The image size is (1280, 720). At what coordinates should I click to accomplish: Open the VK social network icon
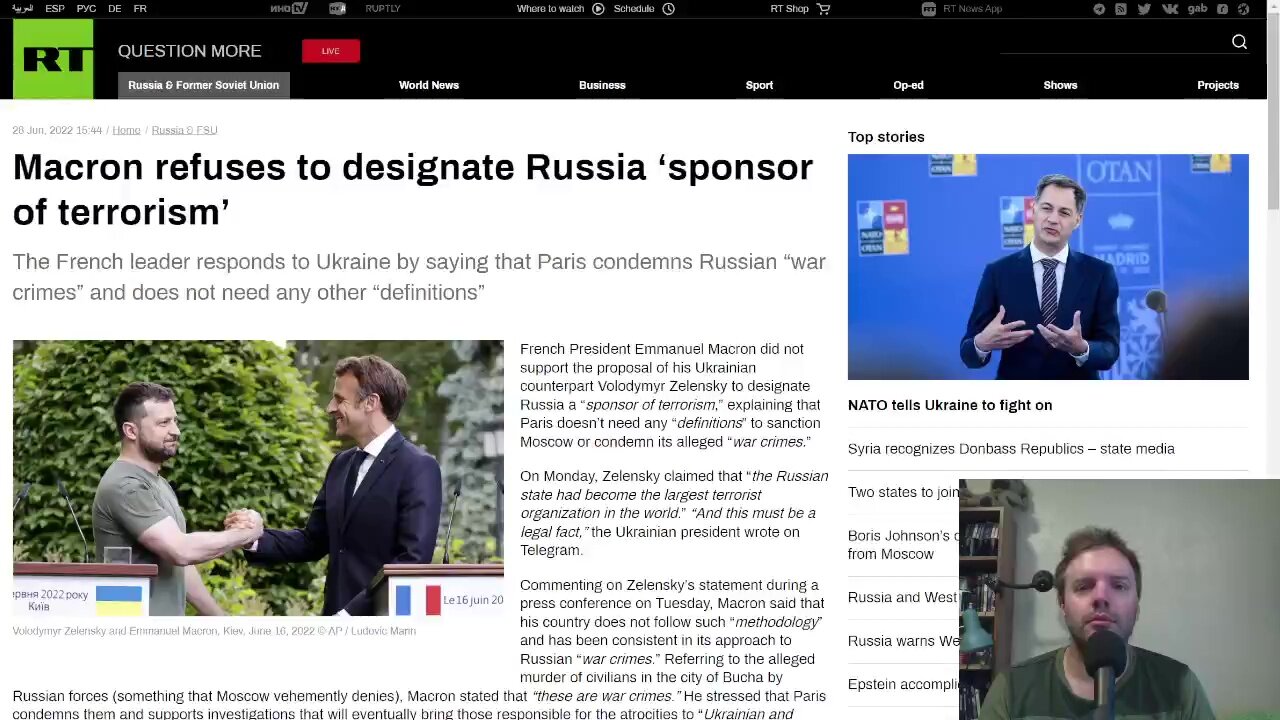(1170, 9)
